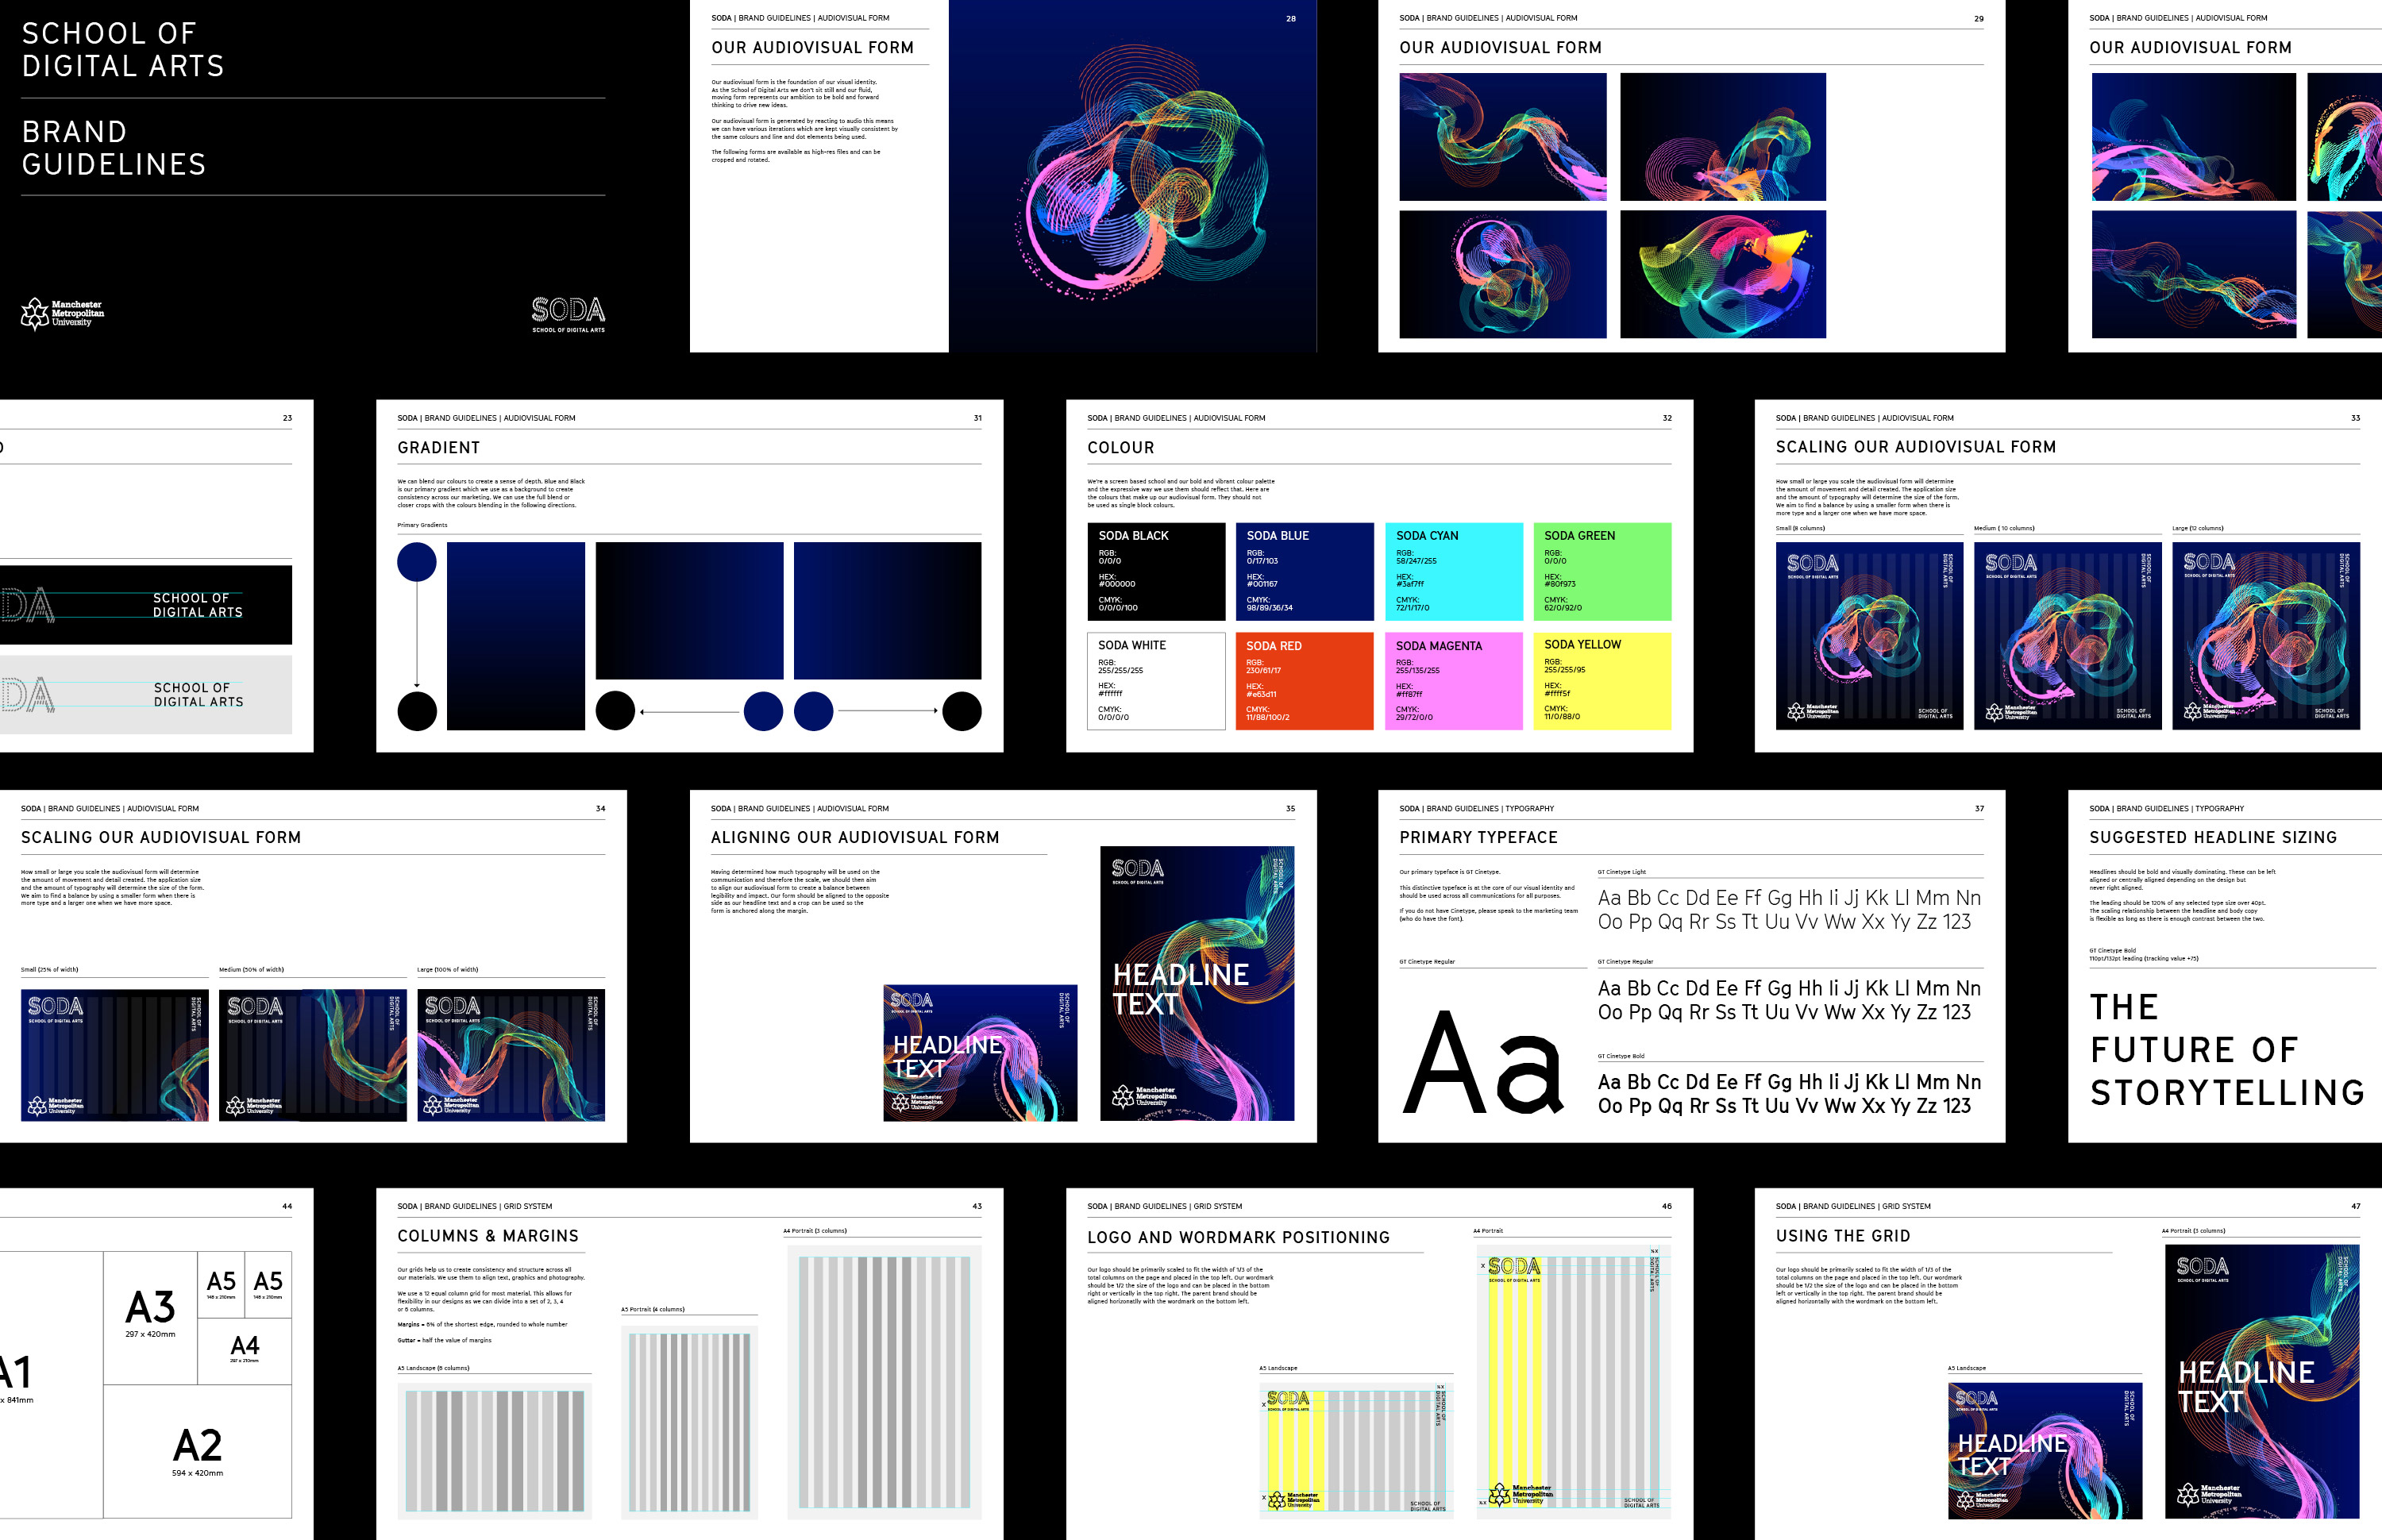This screenshot has width=2382, height=1540.
Task: Click the 'PRIMARY TYPEFACE' page heading
Action: (x=1478, y=838)
